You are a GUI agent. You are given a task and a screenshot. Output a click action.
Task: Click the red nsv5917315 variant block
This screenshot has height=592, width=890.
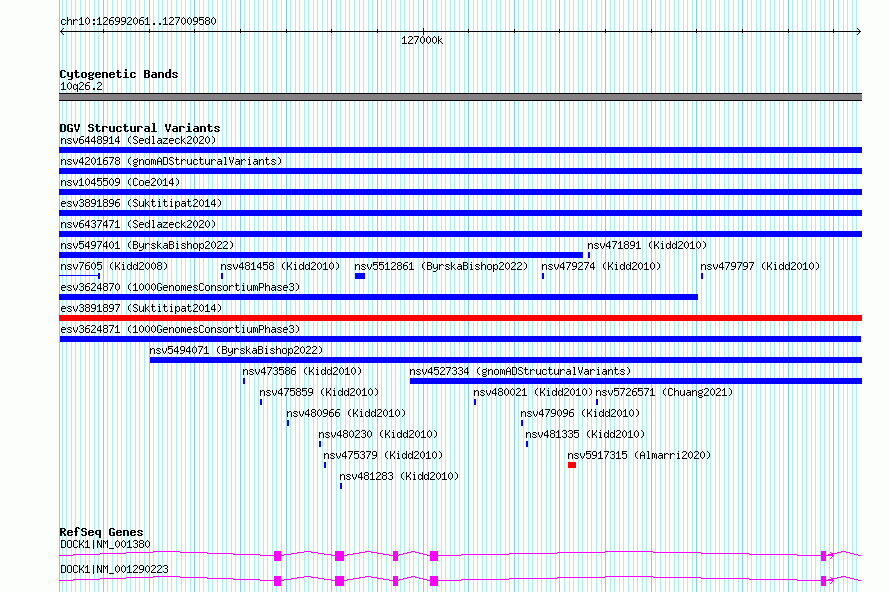point(572,465)
